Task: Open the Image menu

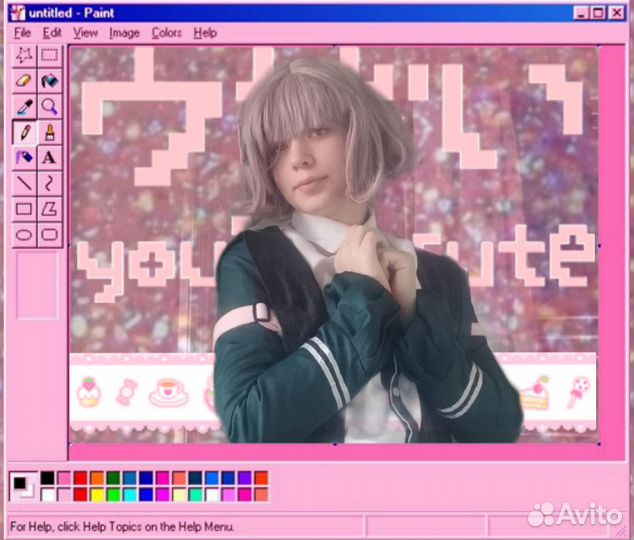Action: [x=124, y=33]
